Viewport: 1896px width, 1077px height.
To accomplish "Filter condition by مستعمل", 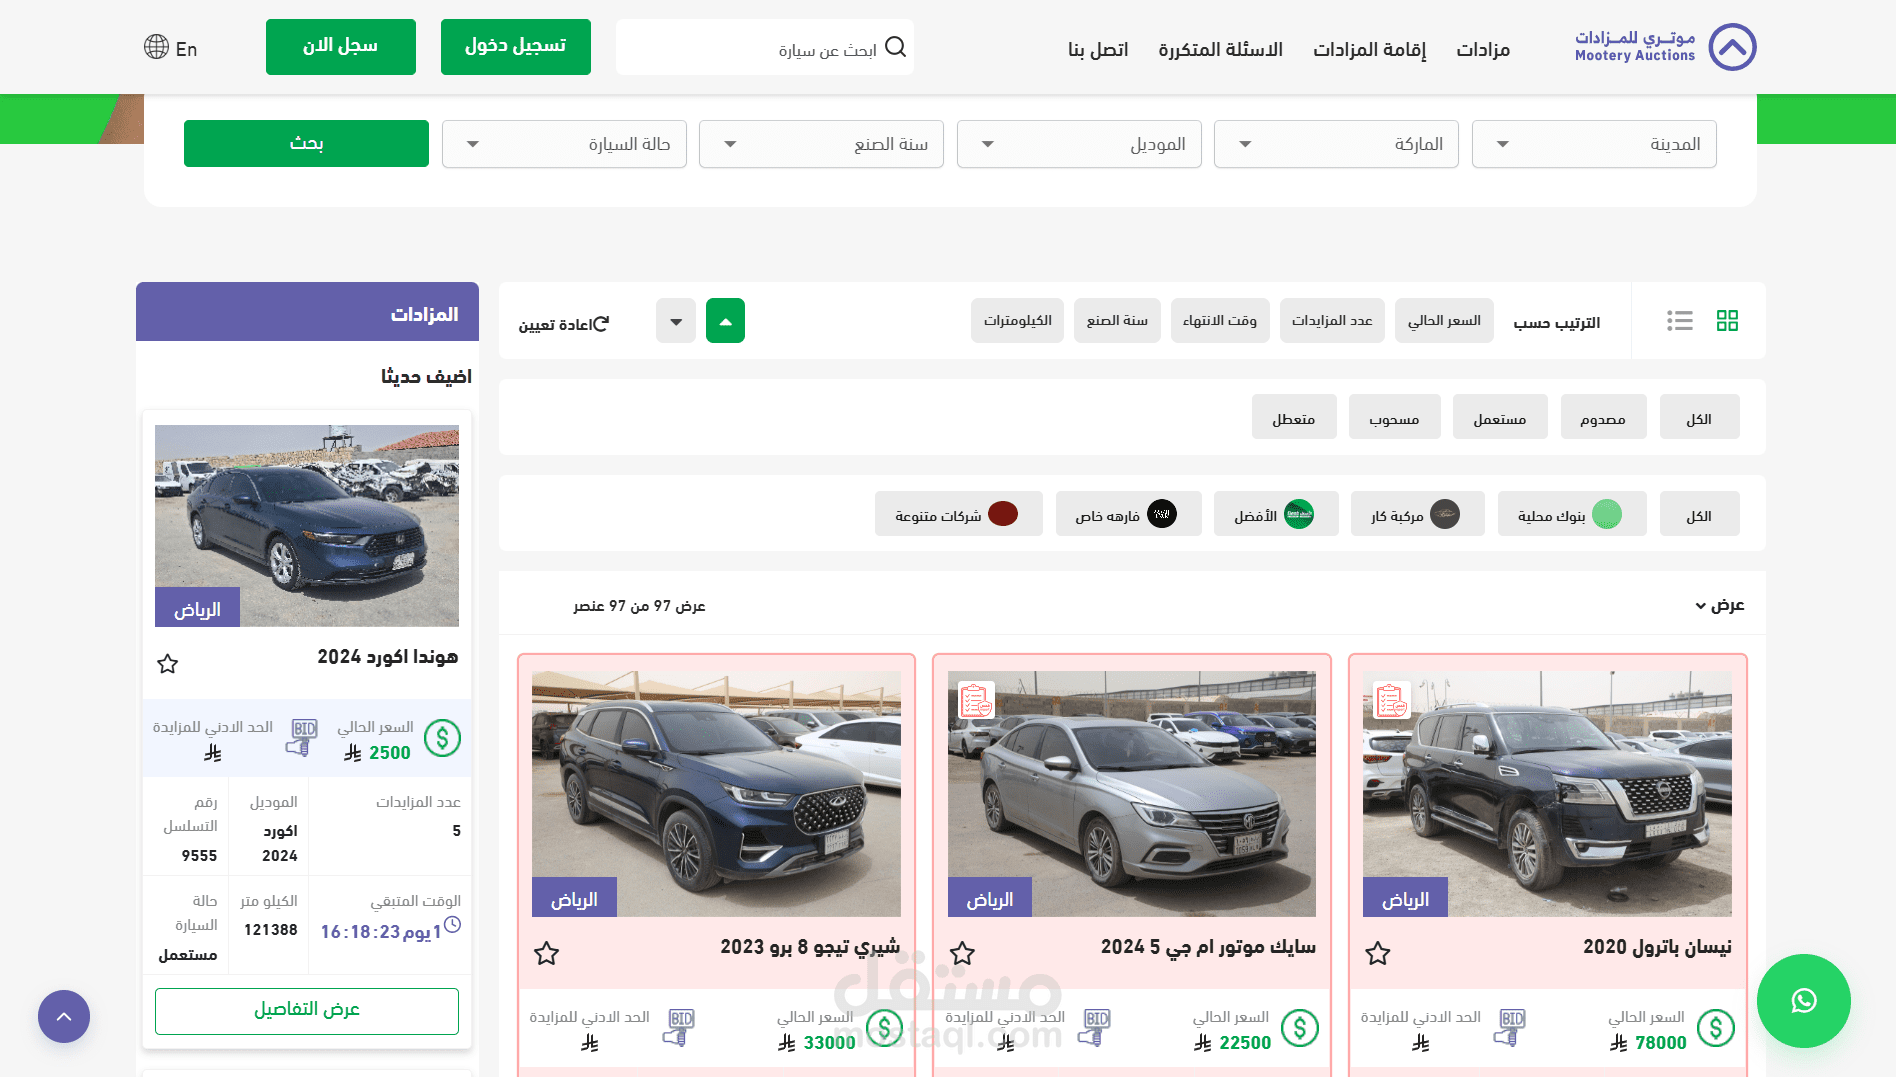I will (x=1500, y=417).
